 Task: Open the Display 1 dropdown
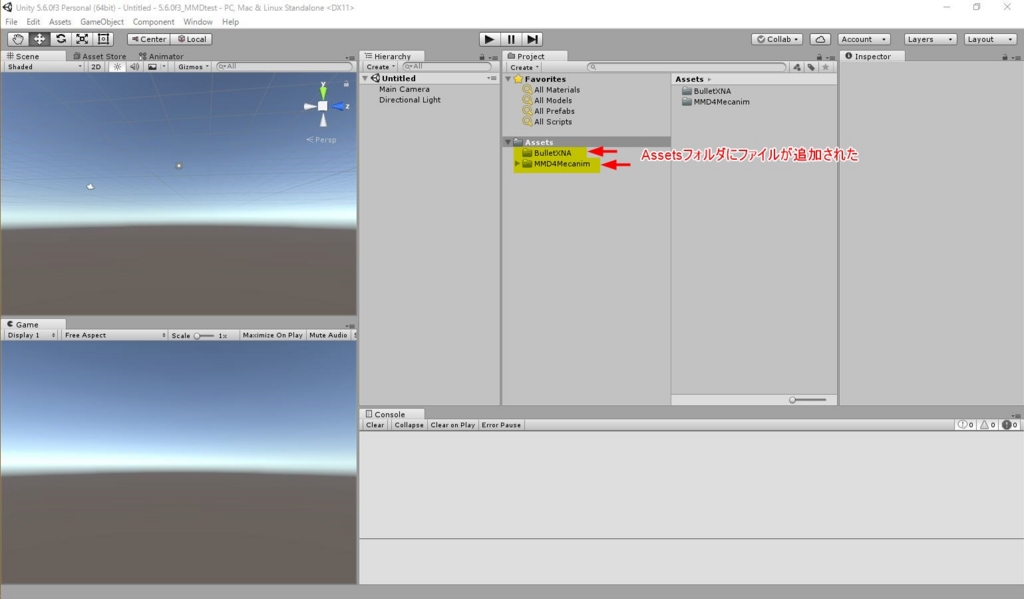(31, 335)
